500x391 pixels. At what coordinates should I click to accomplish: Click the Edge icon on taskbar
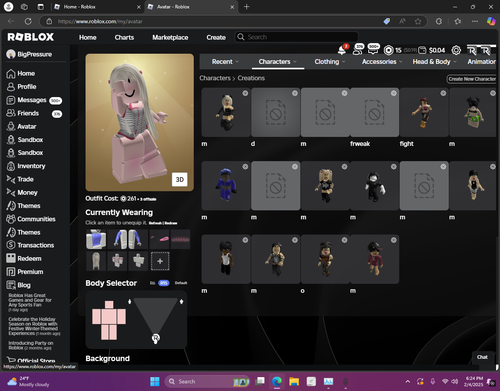[x=277, y=381]
